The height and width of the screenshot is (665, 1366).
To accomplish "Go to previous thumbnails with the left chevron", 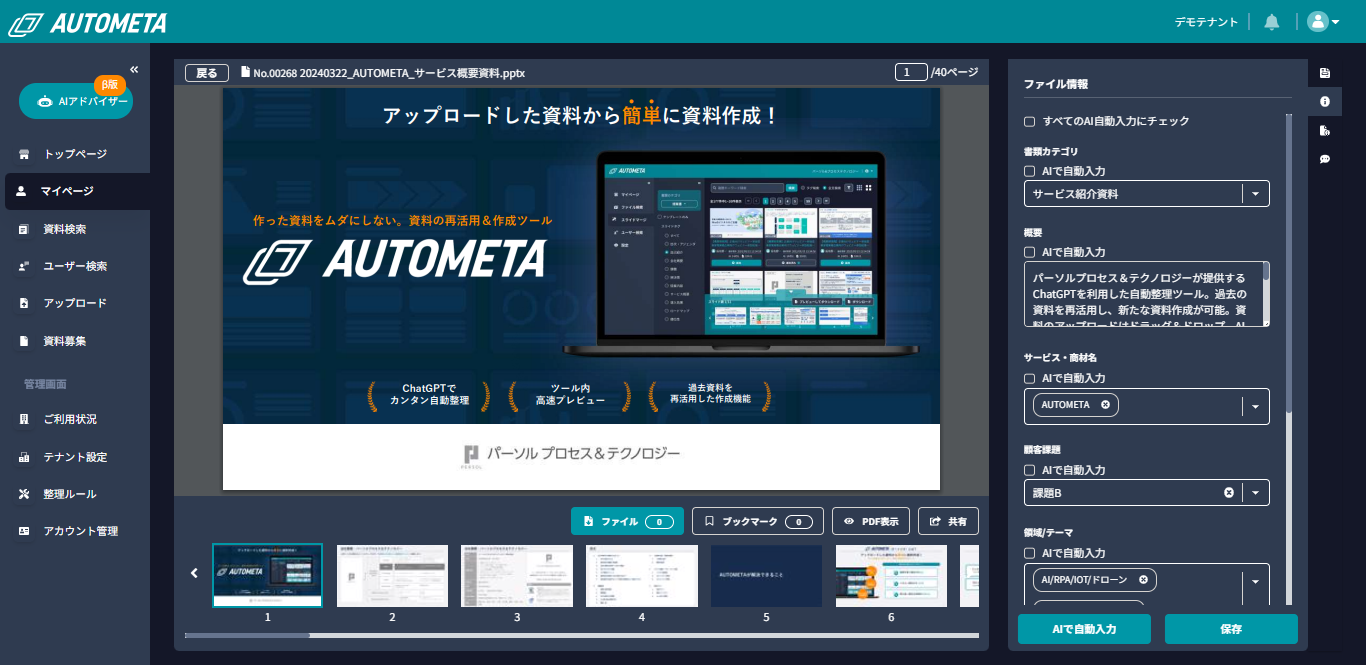I will click(x=194, y=573).
